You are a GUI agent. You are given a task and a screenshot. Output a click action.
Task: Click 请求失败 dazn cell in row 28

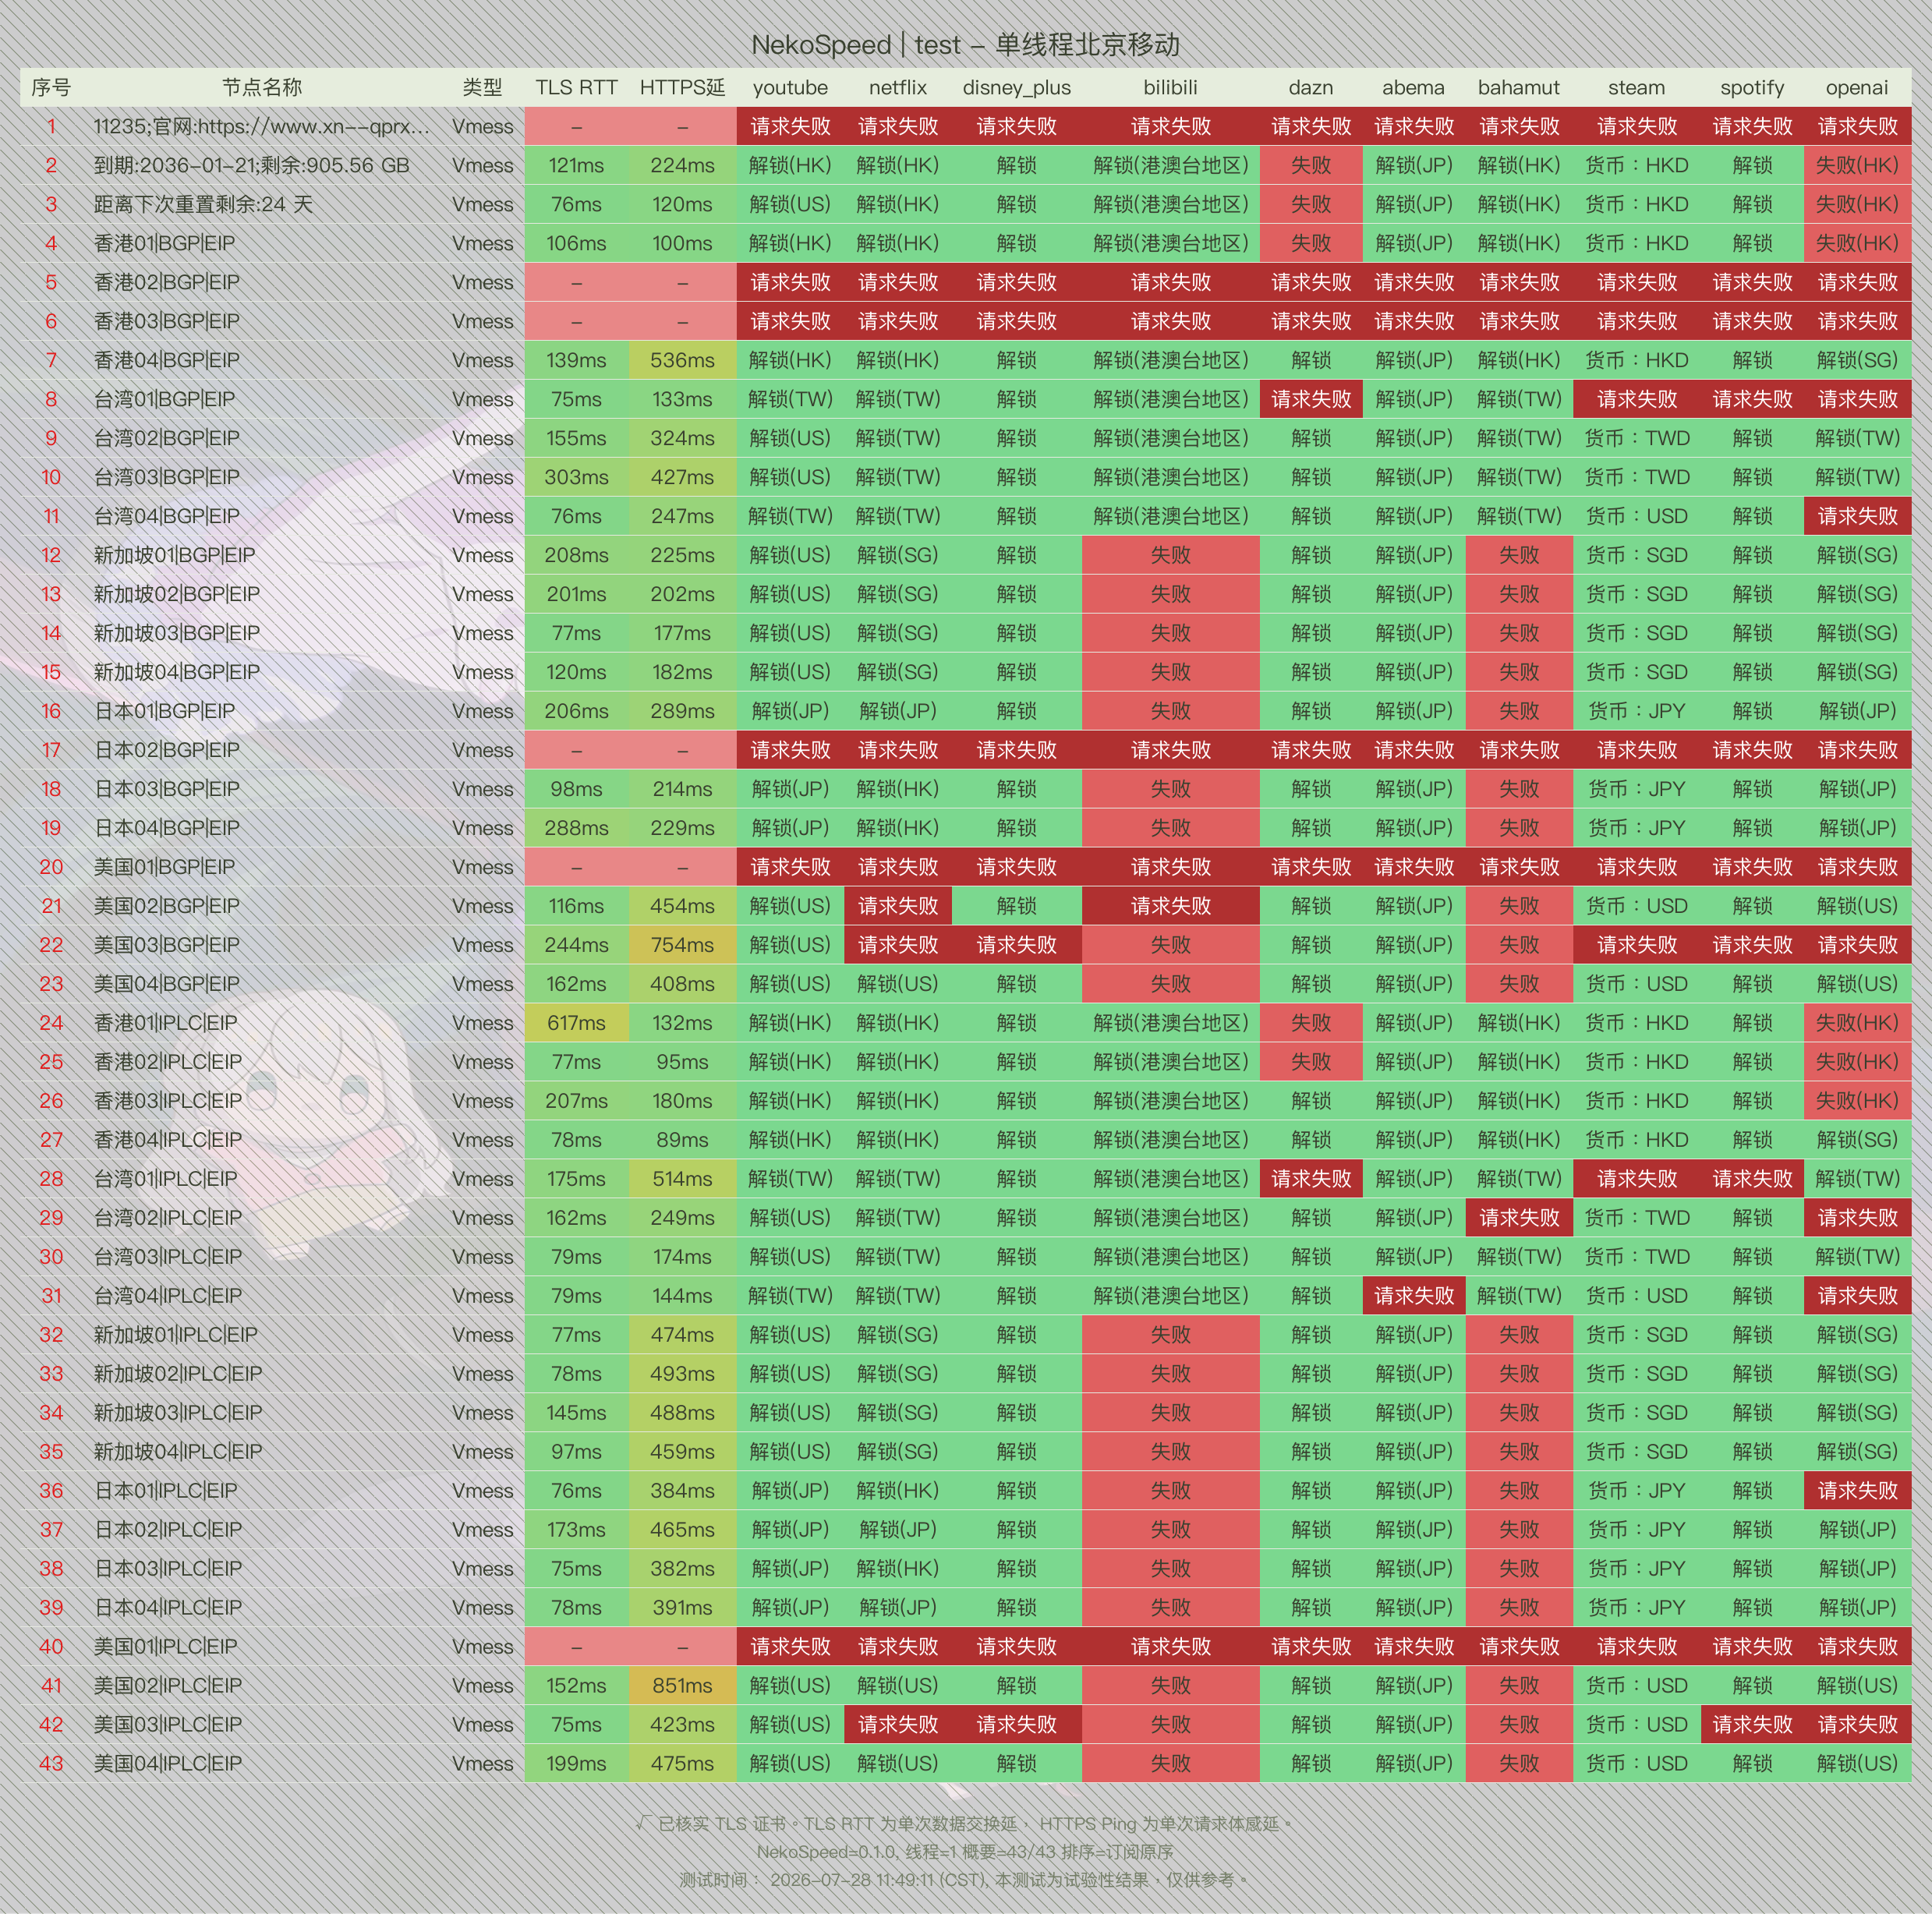1311,1178
